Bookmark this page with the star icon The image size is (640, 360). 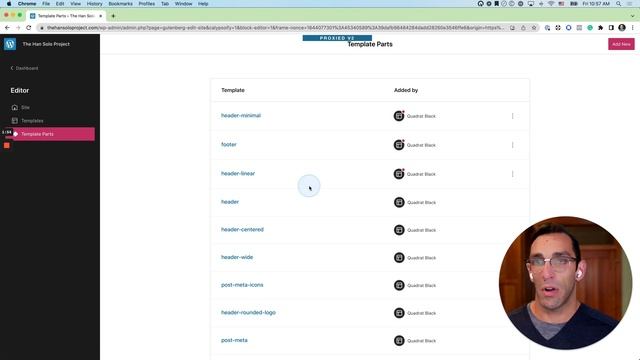pos(533,28)
